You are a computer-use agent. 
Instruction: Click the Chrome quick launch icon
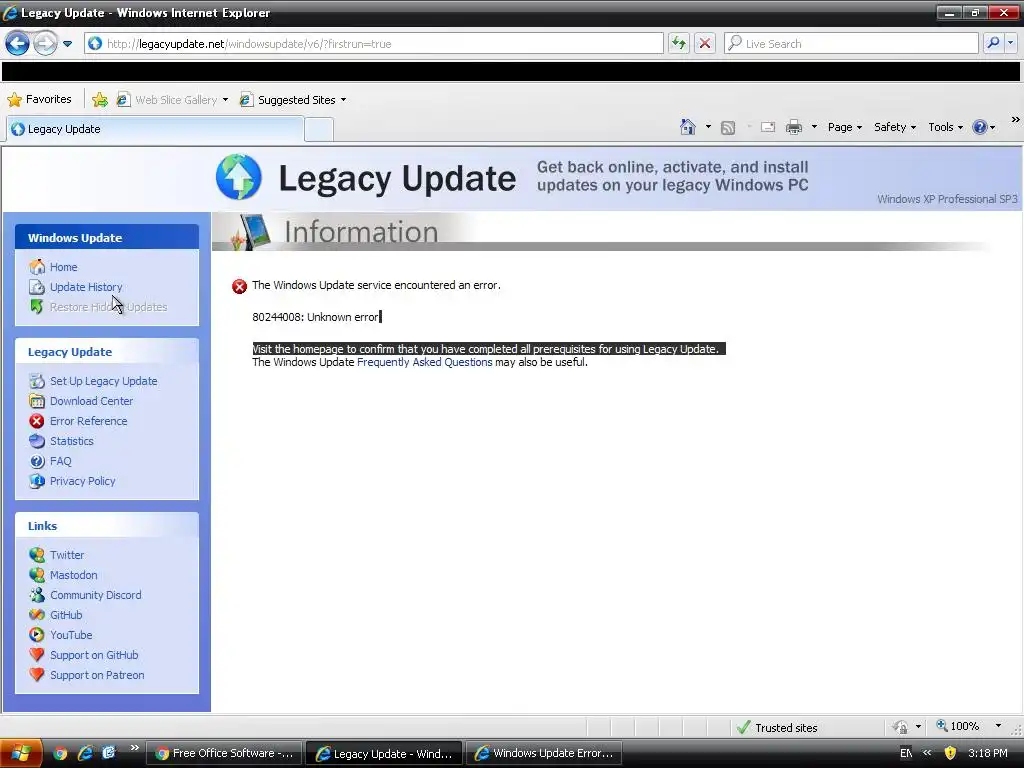[x=59, y=754]
